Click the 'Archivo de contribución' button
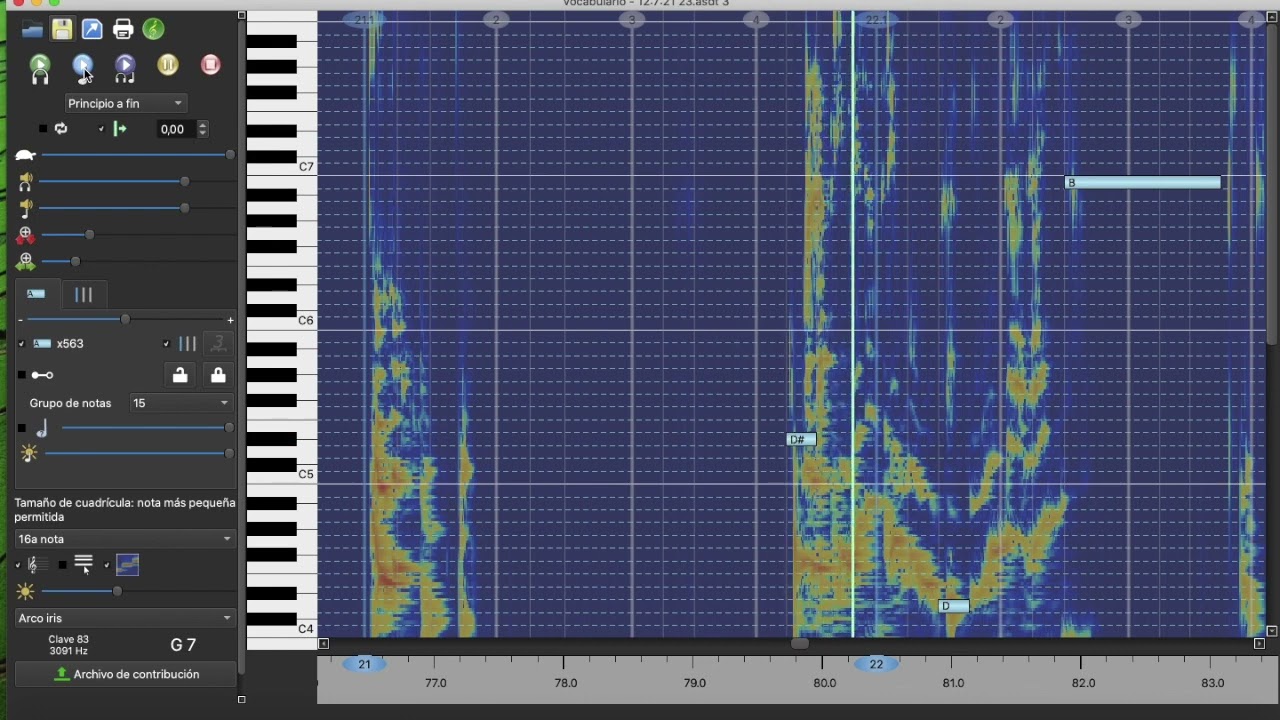Image resolution: width=1280 pixels, height=720 pixels. (x=126, y=675)
